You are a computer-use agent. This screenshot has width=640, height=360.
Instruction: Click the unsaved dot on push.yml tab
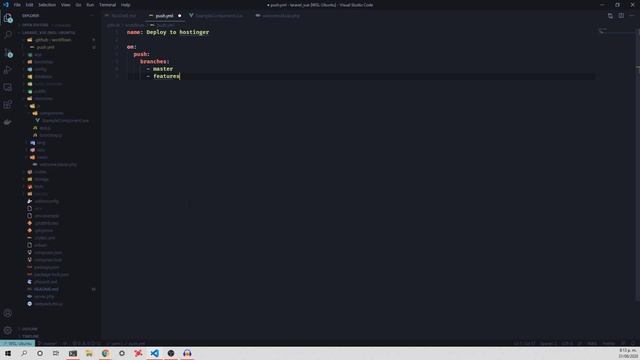click(179, 16)
